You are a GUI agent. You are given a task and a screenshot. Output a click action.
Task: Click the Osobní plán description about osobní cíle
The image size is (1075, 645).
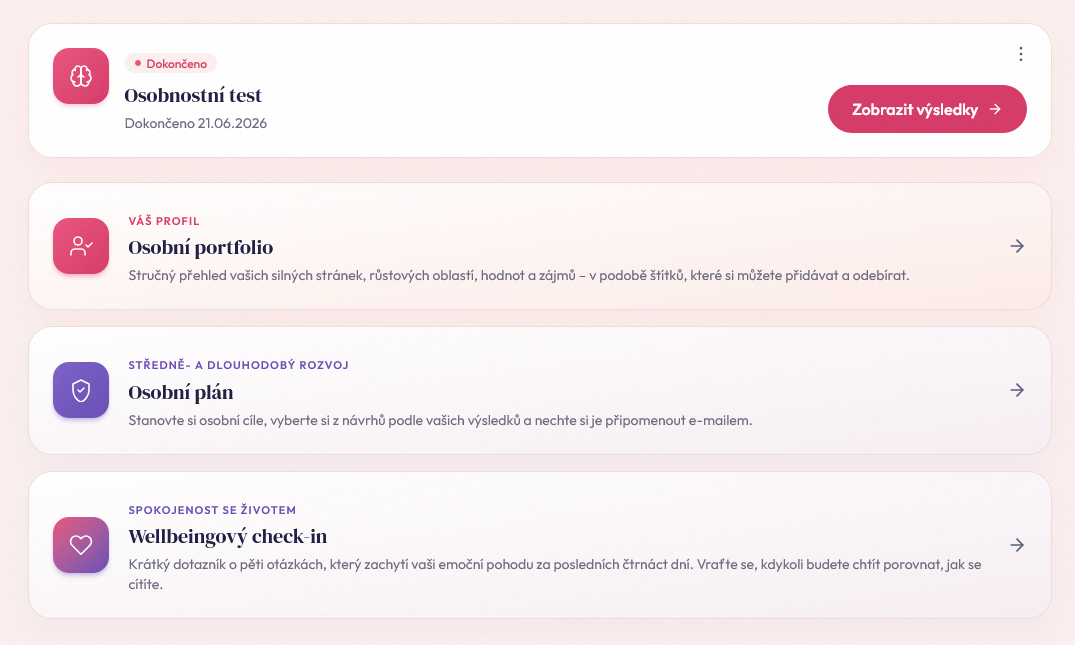440,420
